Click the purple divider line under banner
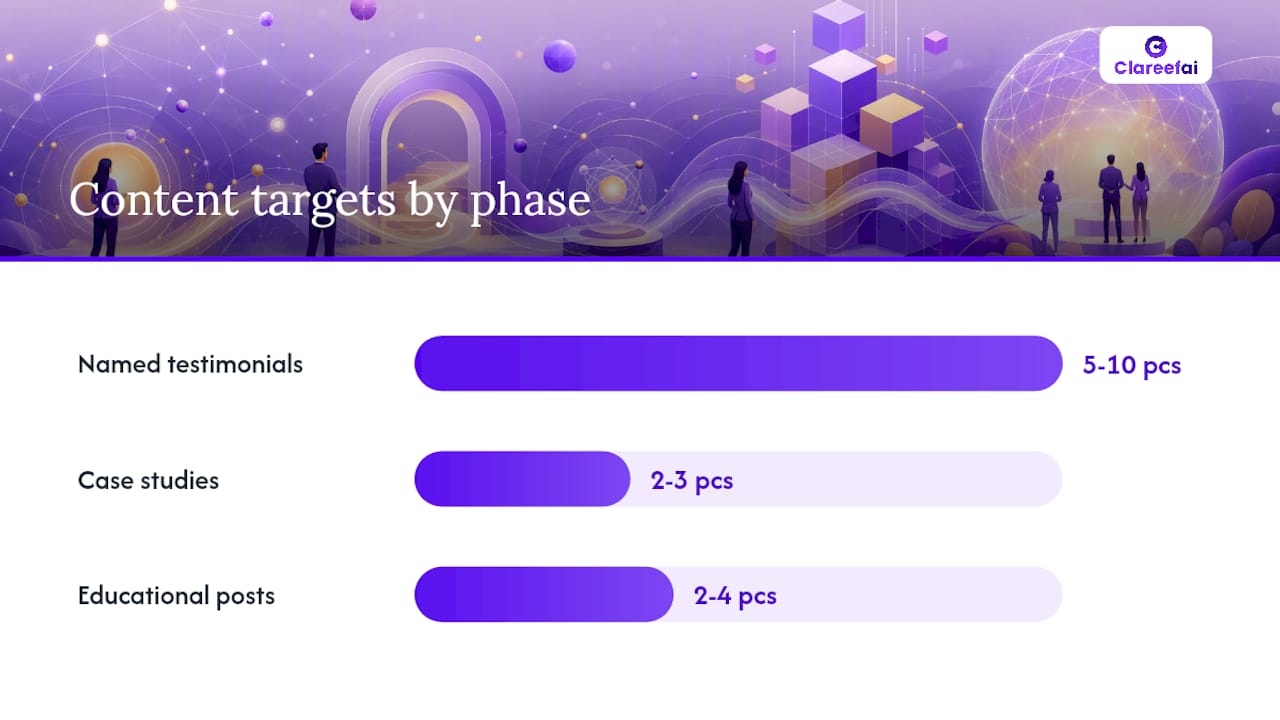1280x720 pixels. [640, 258]
